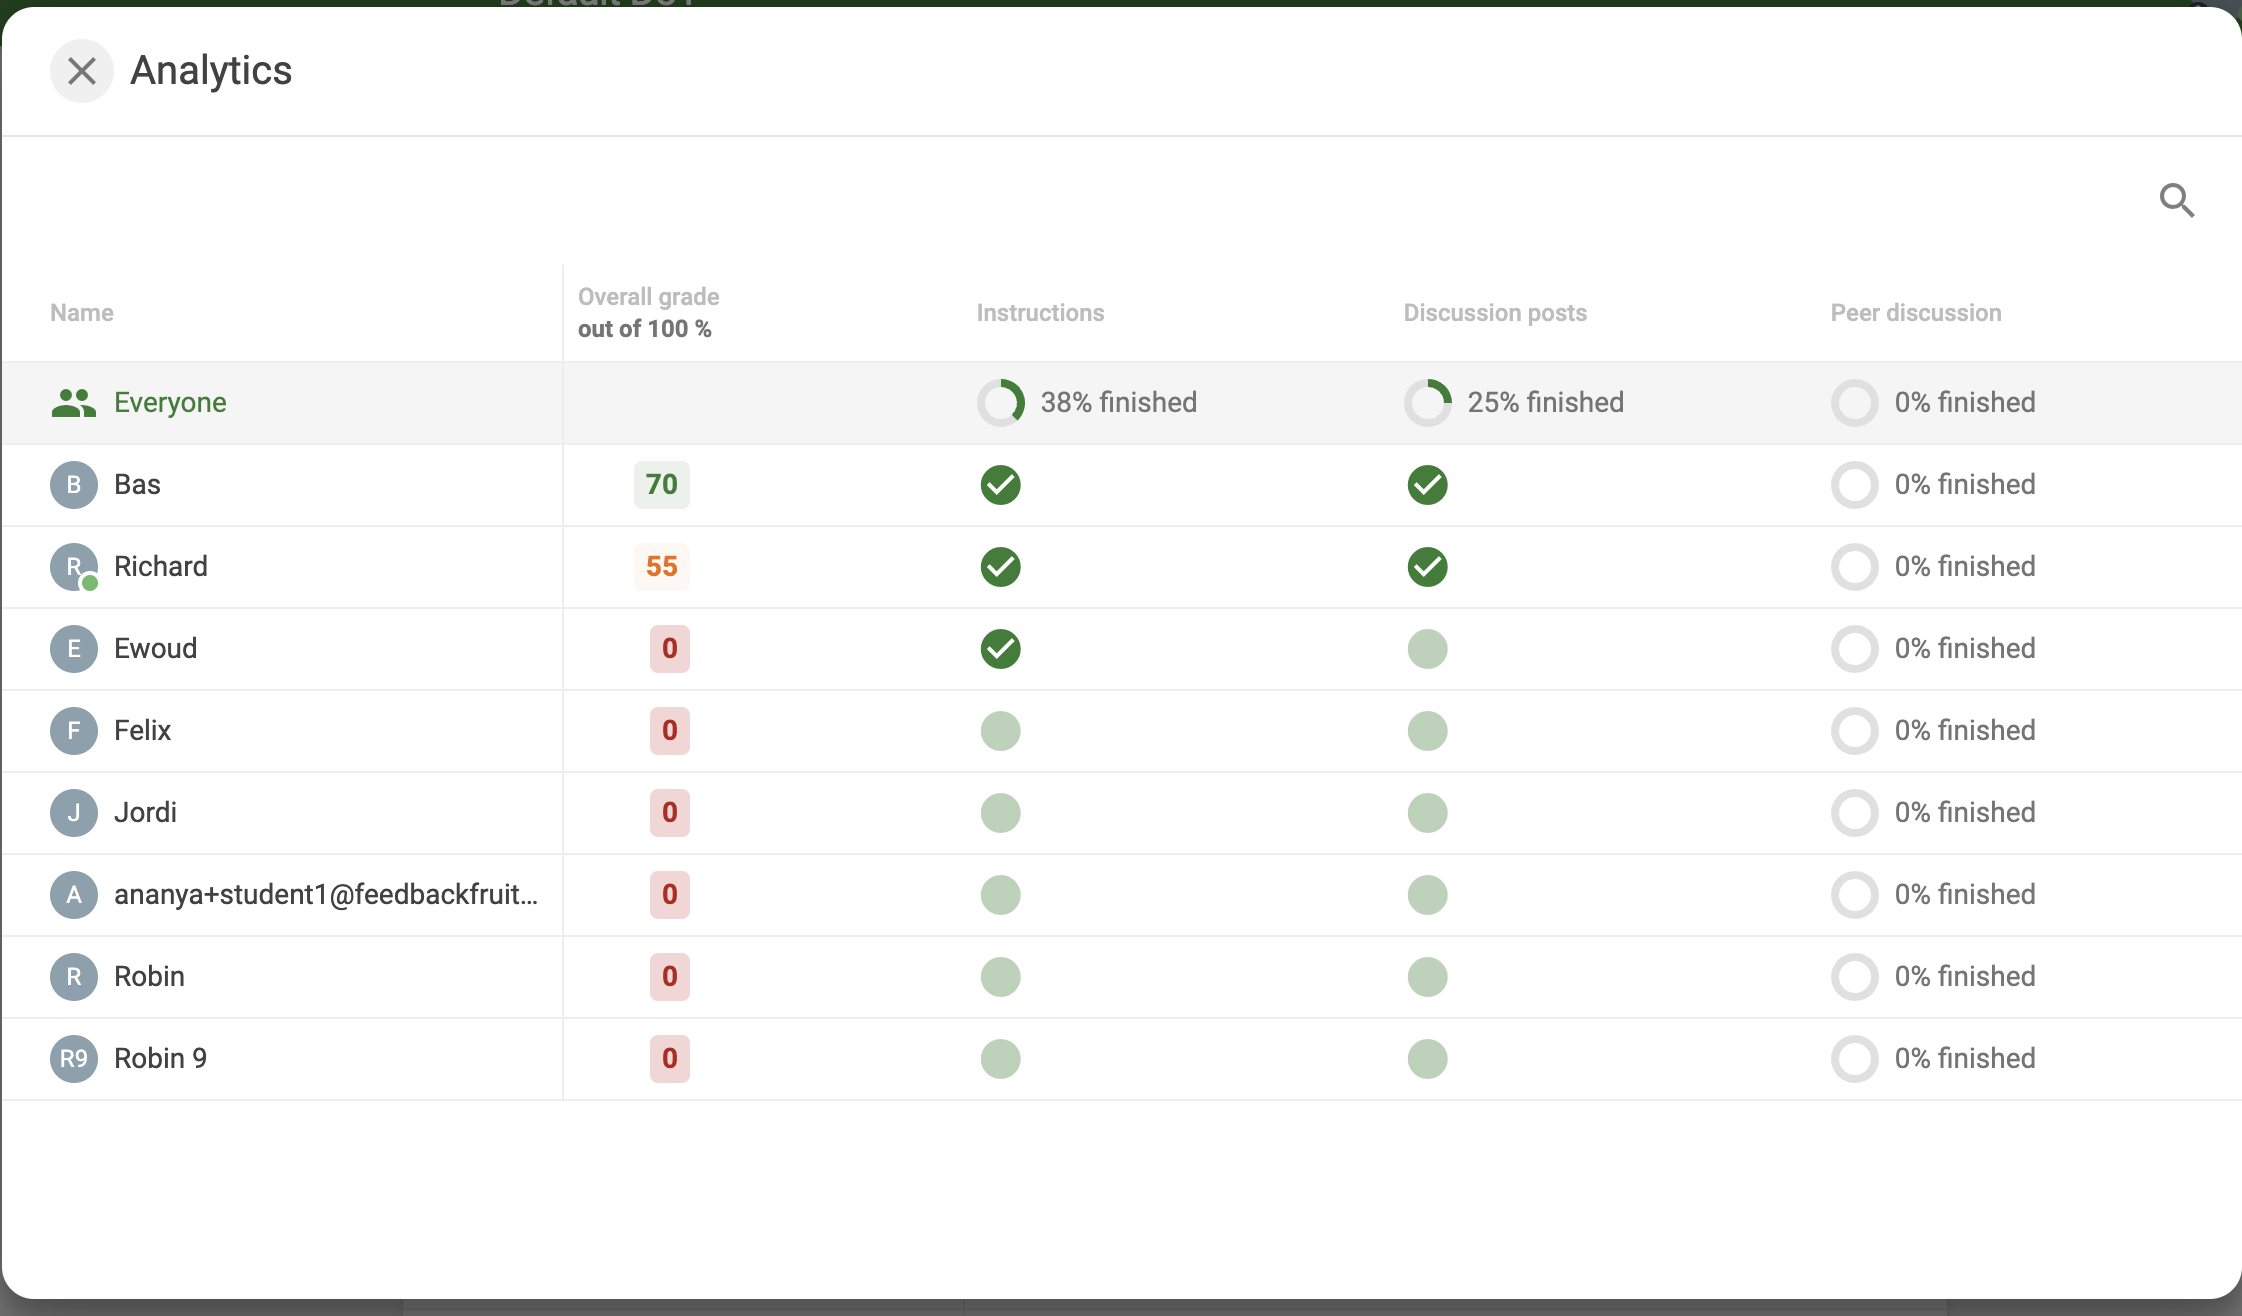Open Ewoud's 0% finished Peer discussion
This screenshot has width=2242, height=1316.
tap(1933, 649)
